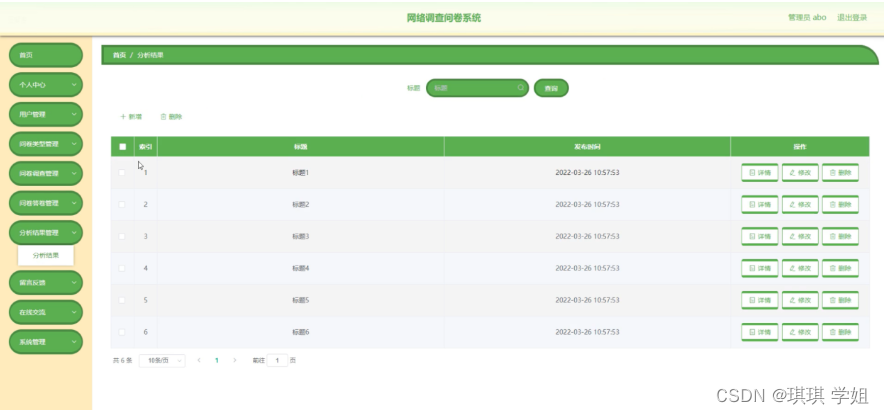This screenshot has height=414, width=884.
Task: Expand the 问卷调查管理 sidebar menu
Action: 46,174
